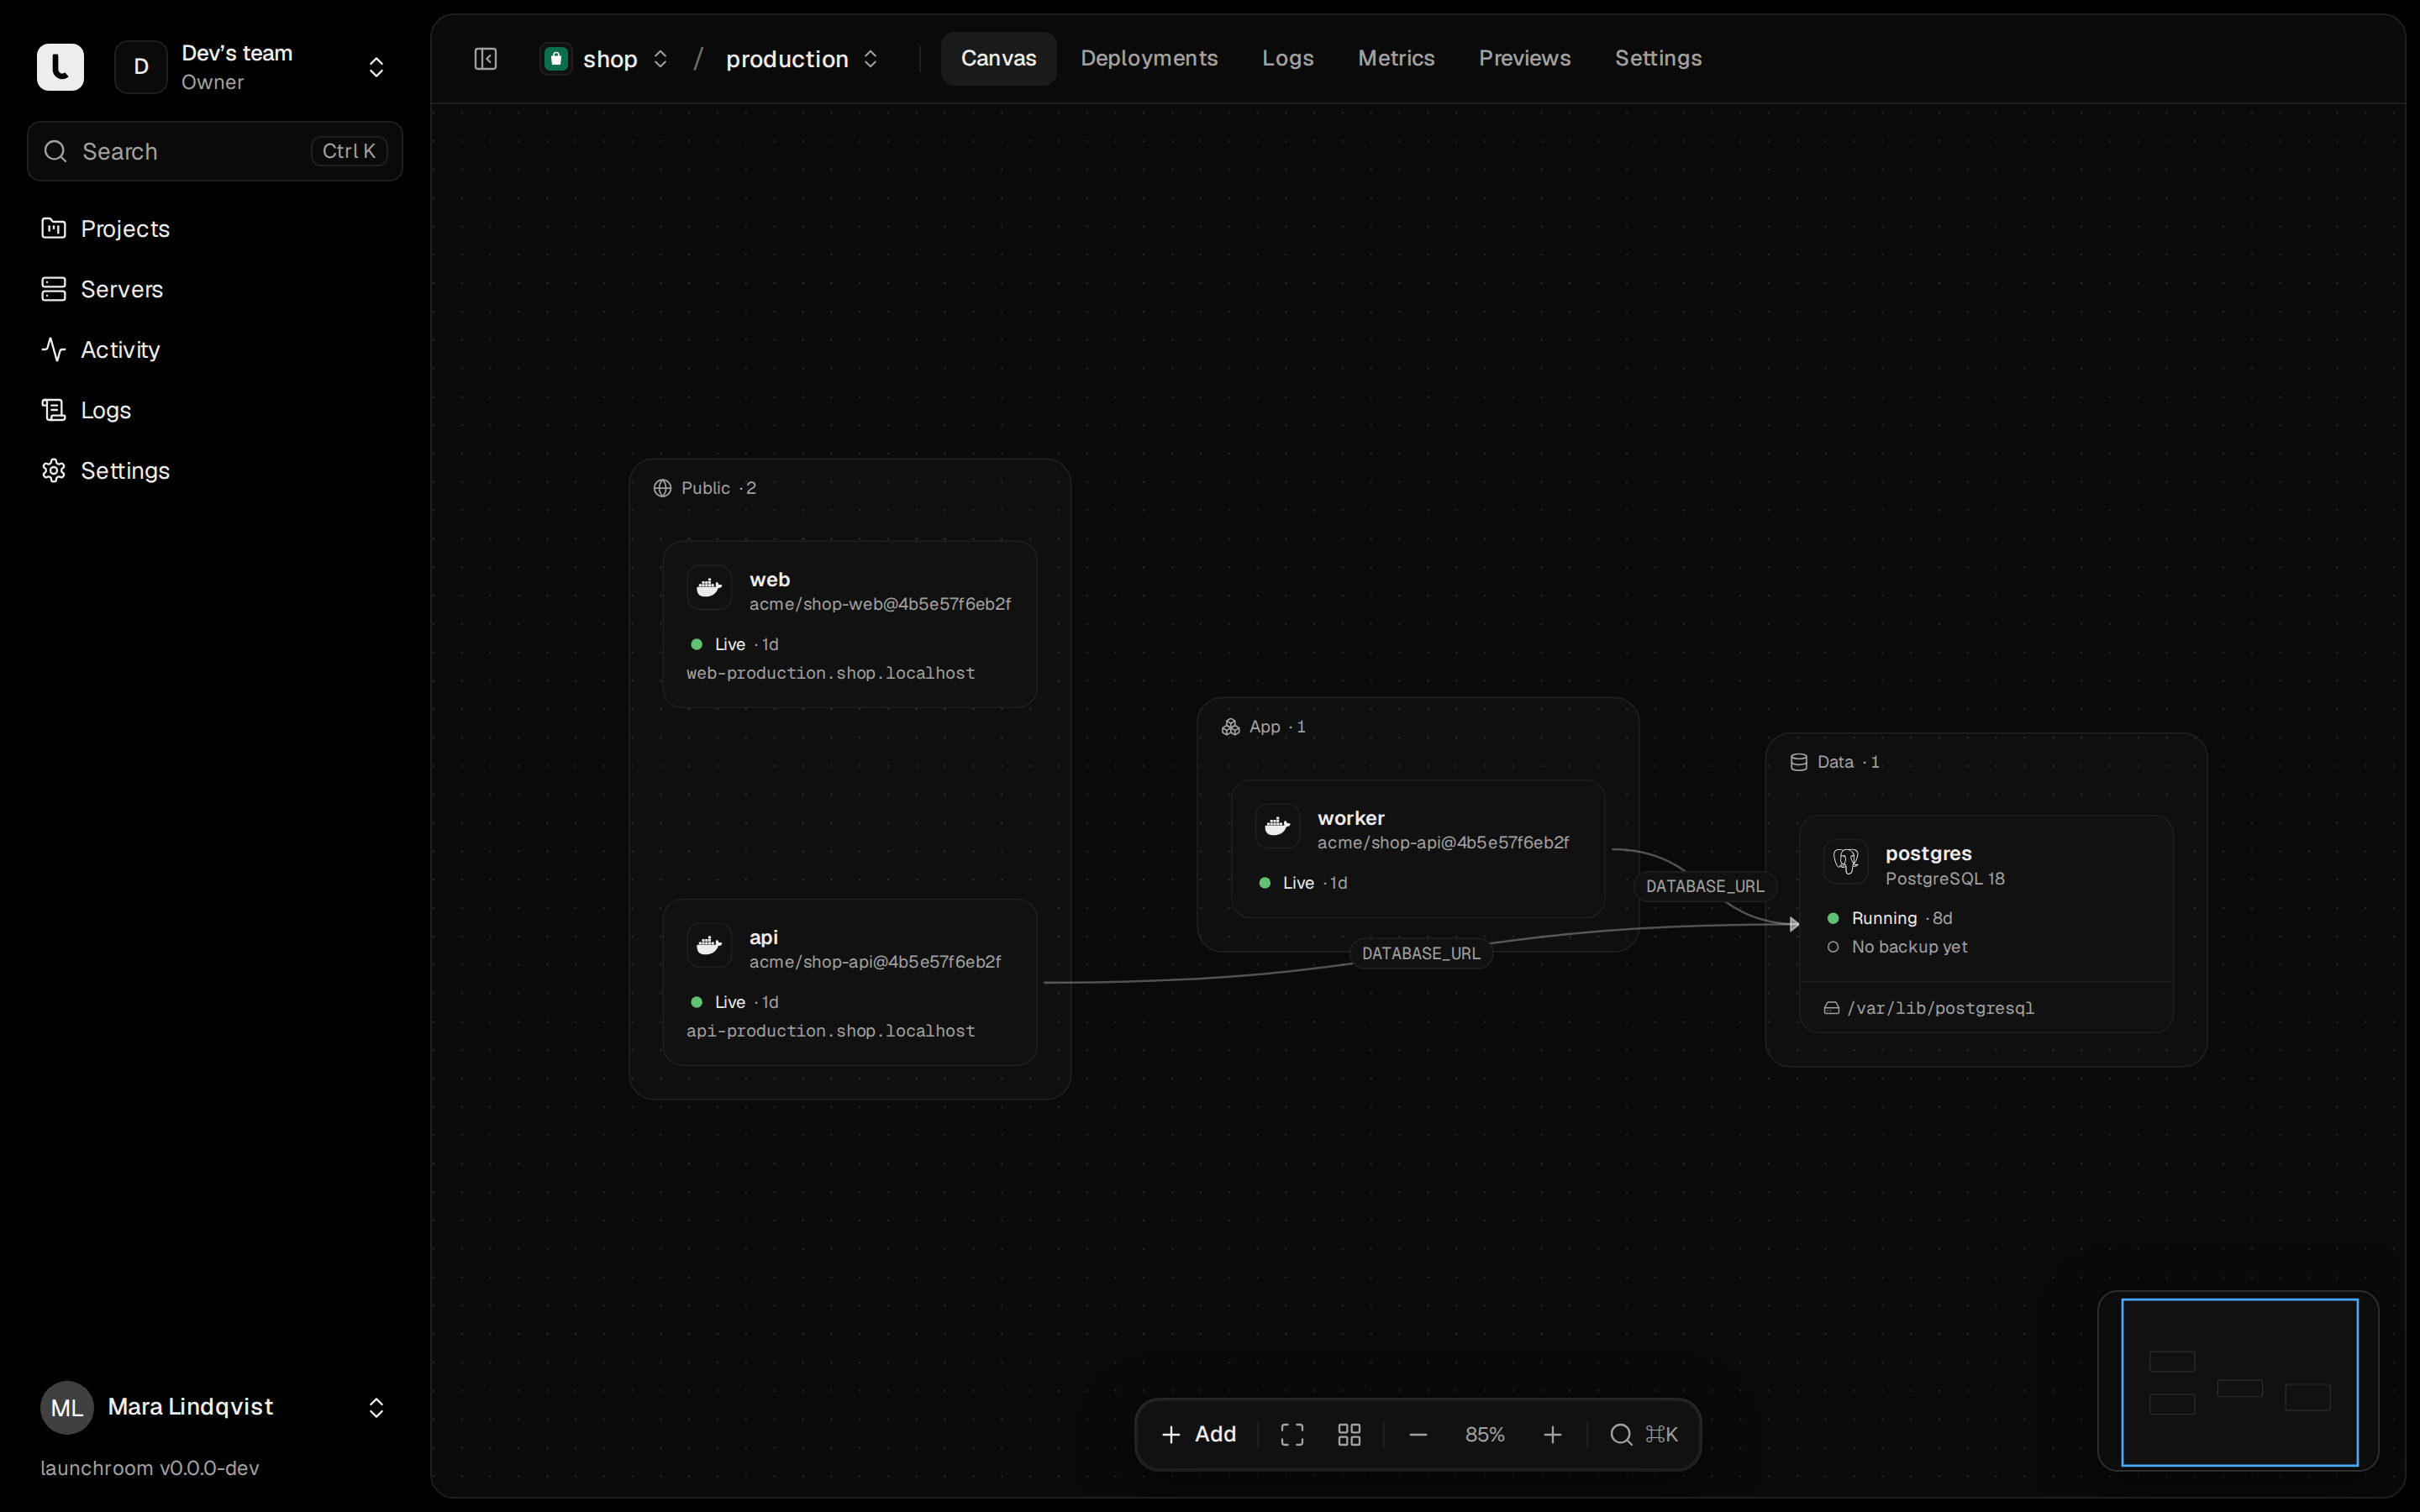Click the launchroom logo icon
The height and width of the screenshot is (1512, 2420).
[60, 67]
